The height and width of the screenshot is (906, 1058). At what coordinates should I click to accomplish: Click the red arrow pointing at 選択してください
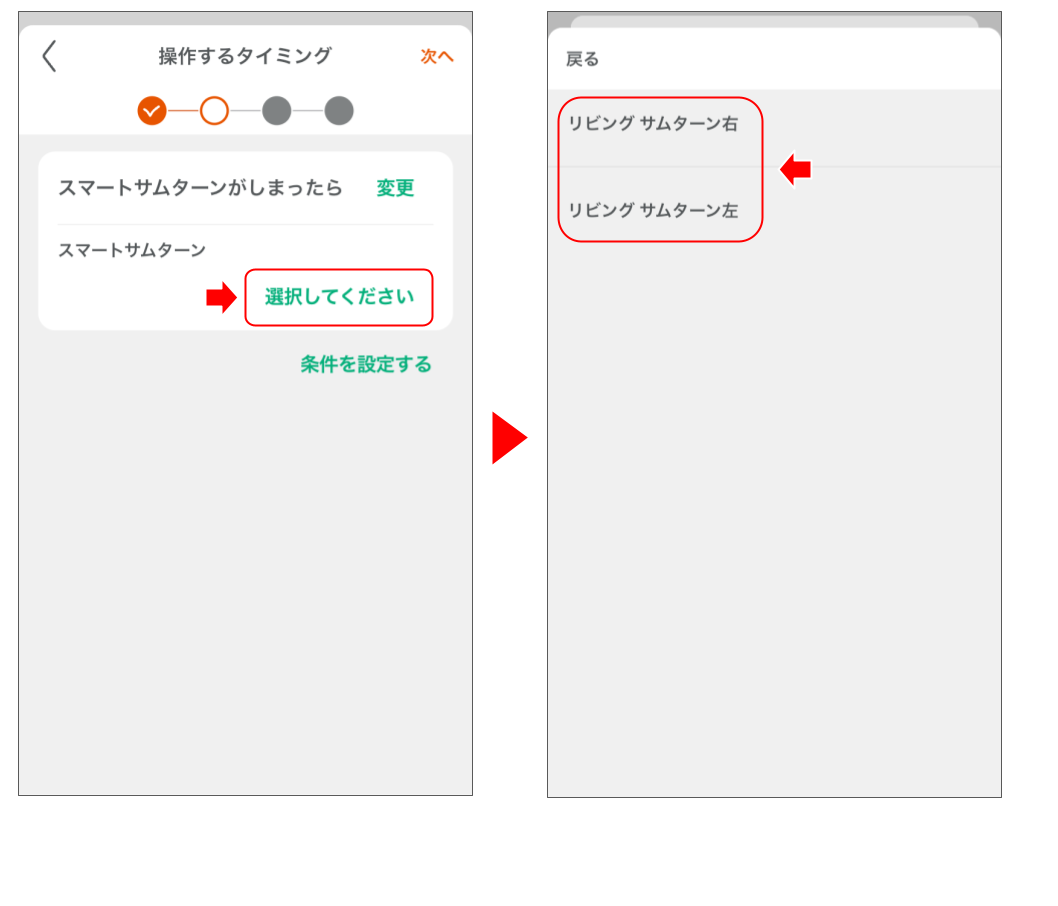pos(221,297)
